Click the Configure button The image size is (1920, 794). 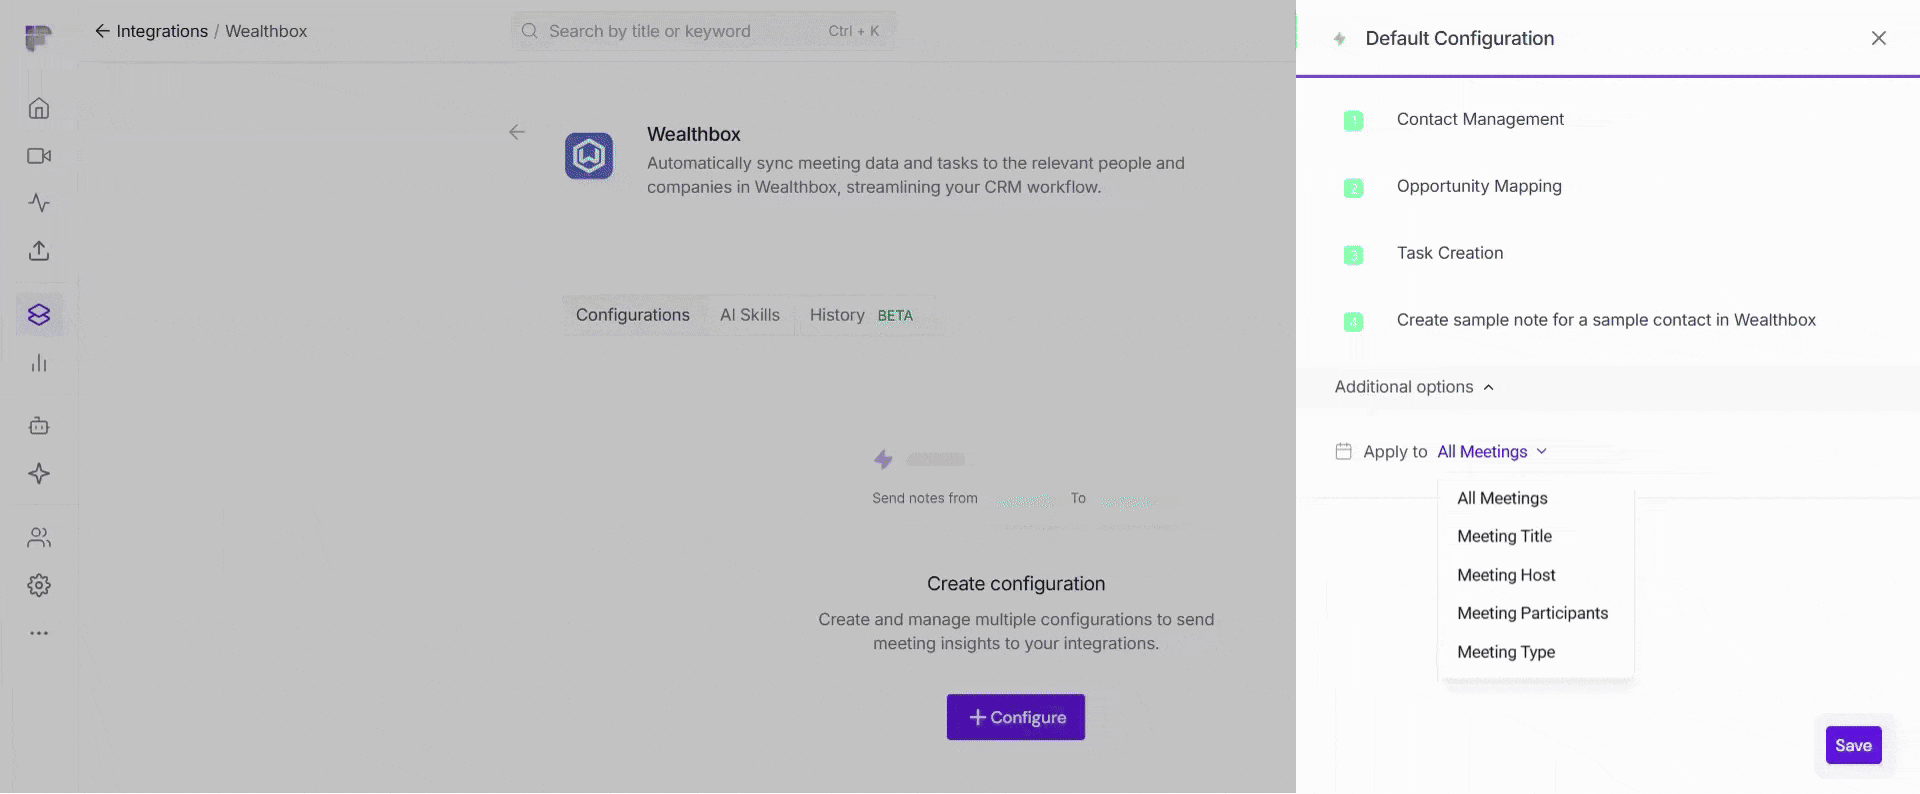(1016, 717)
